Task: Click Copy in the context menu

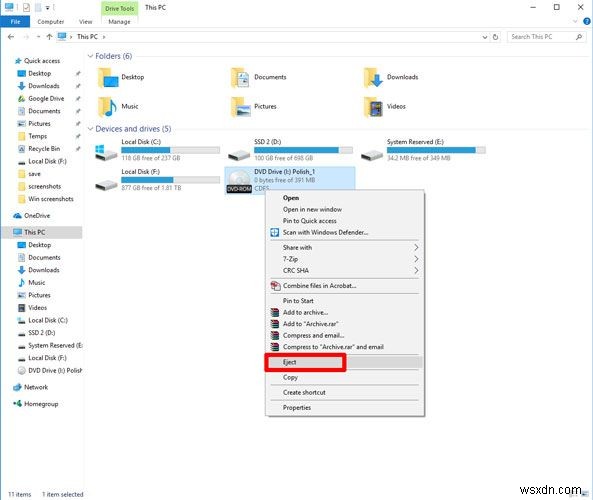Action: click(290, 377)
